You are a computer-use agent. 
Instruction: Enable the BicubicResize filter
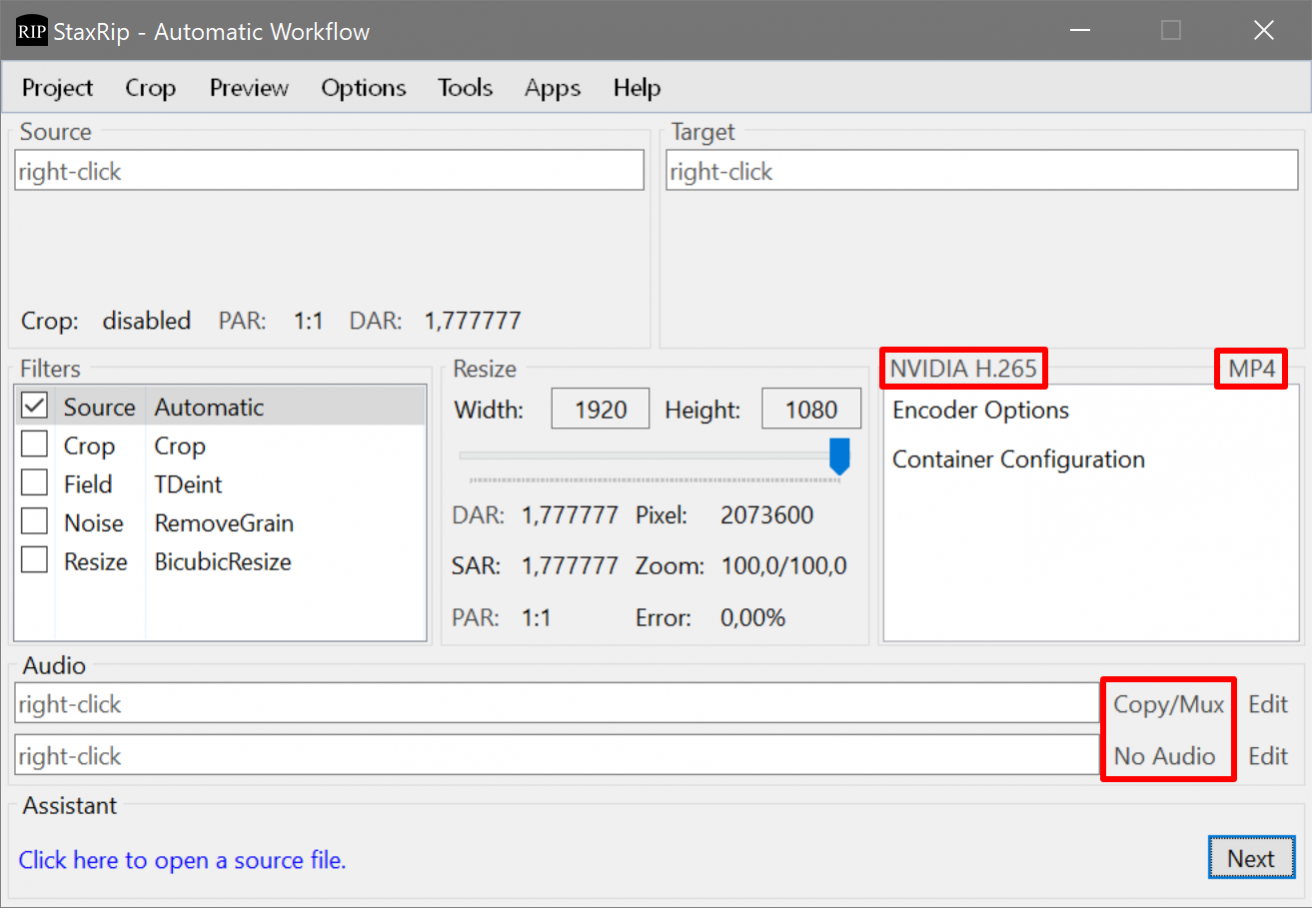tap(34, 560)
